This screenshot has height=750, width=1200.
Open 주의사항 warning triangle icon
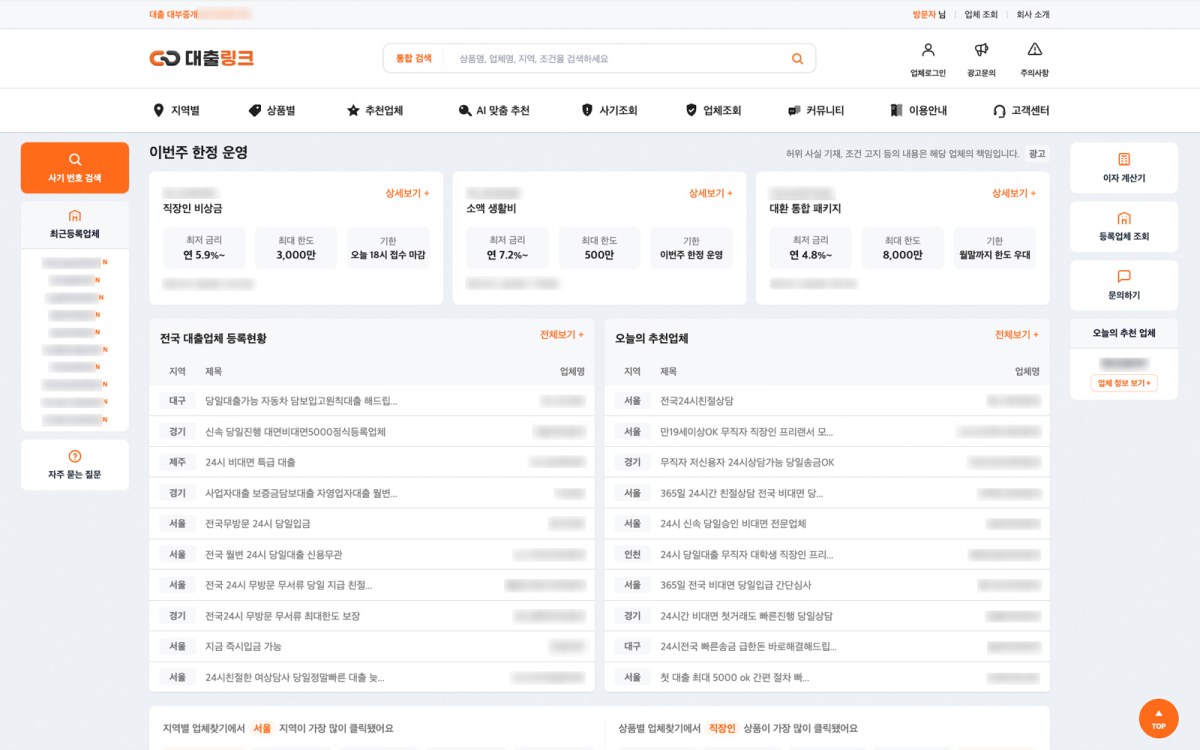point(1034,49)
